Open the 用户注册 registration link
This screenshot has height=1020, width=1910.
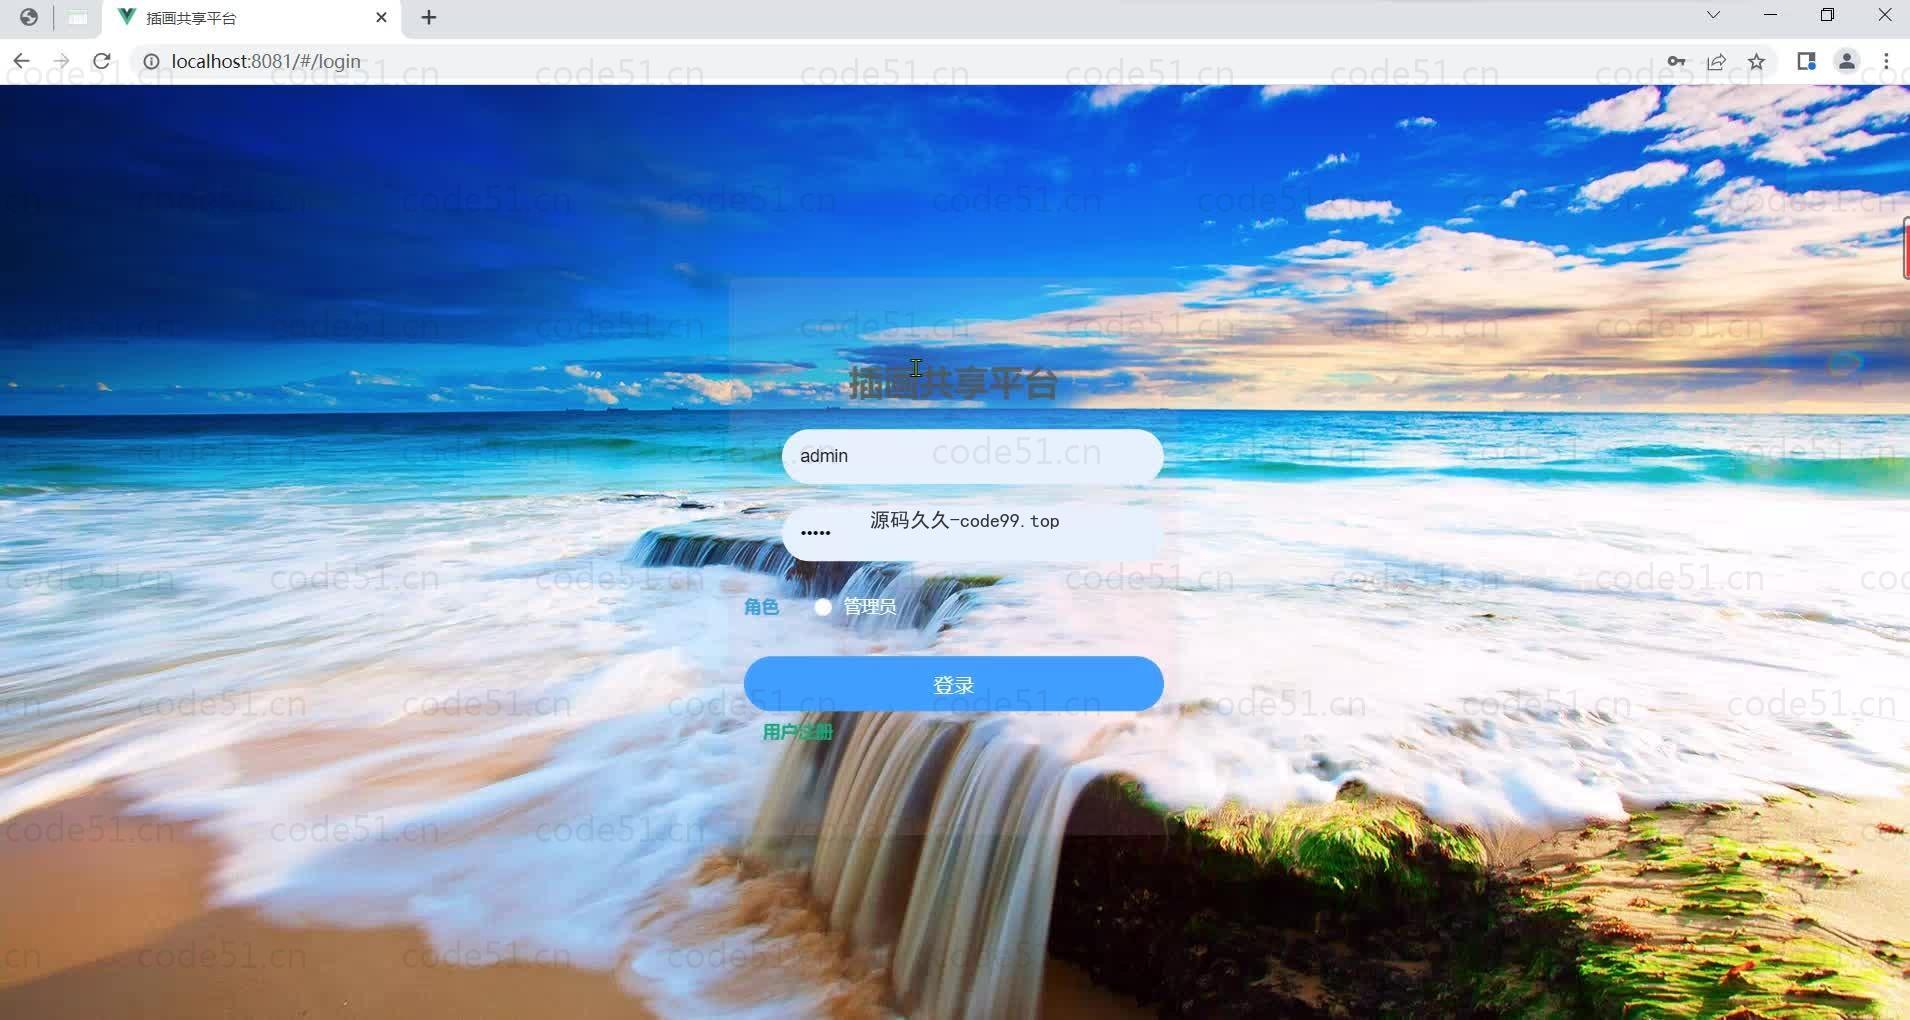(x=797, y=732)
